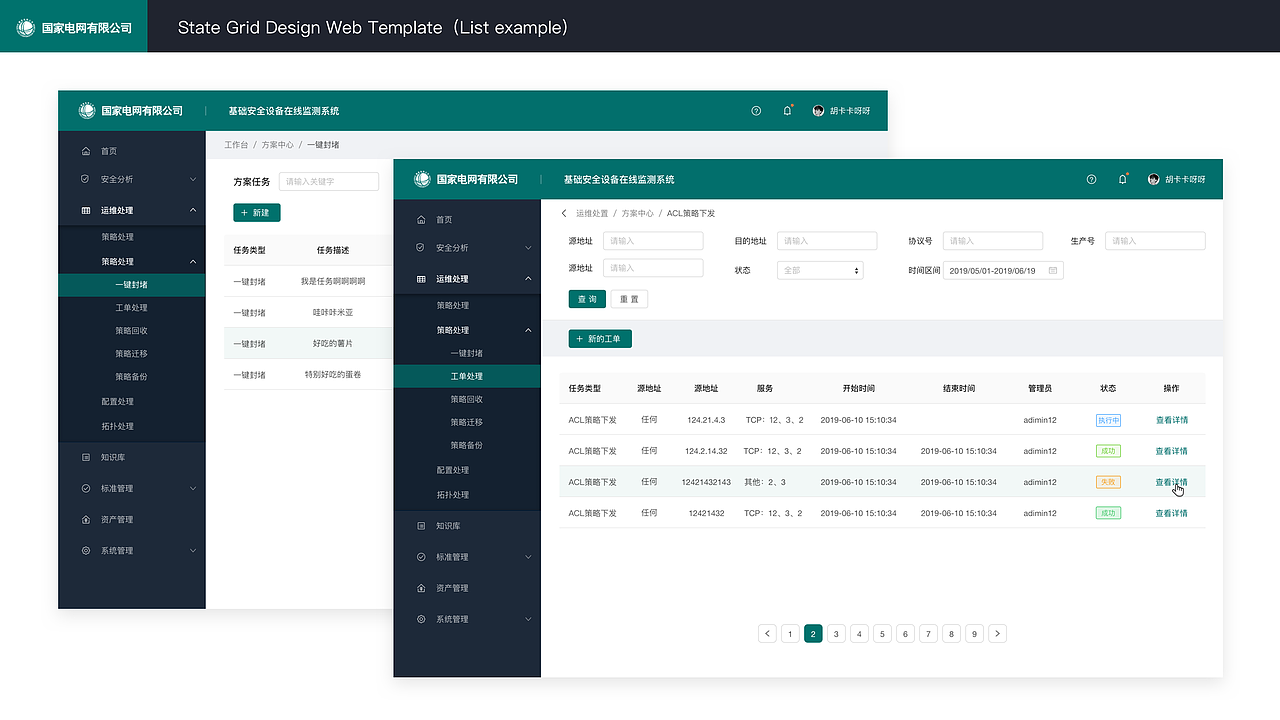Viewport: 1280px width, 720px height.
Task: Click the State Grid logo in the front window
Action: click(x=421, y=179)
